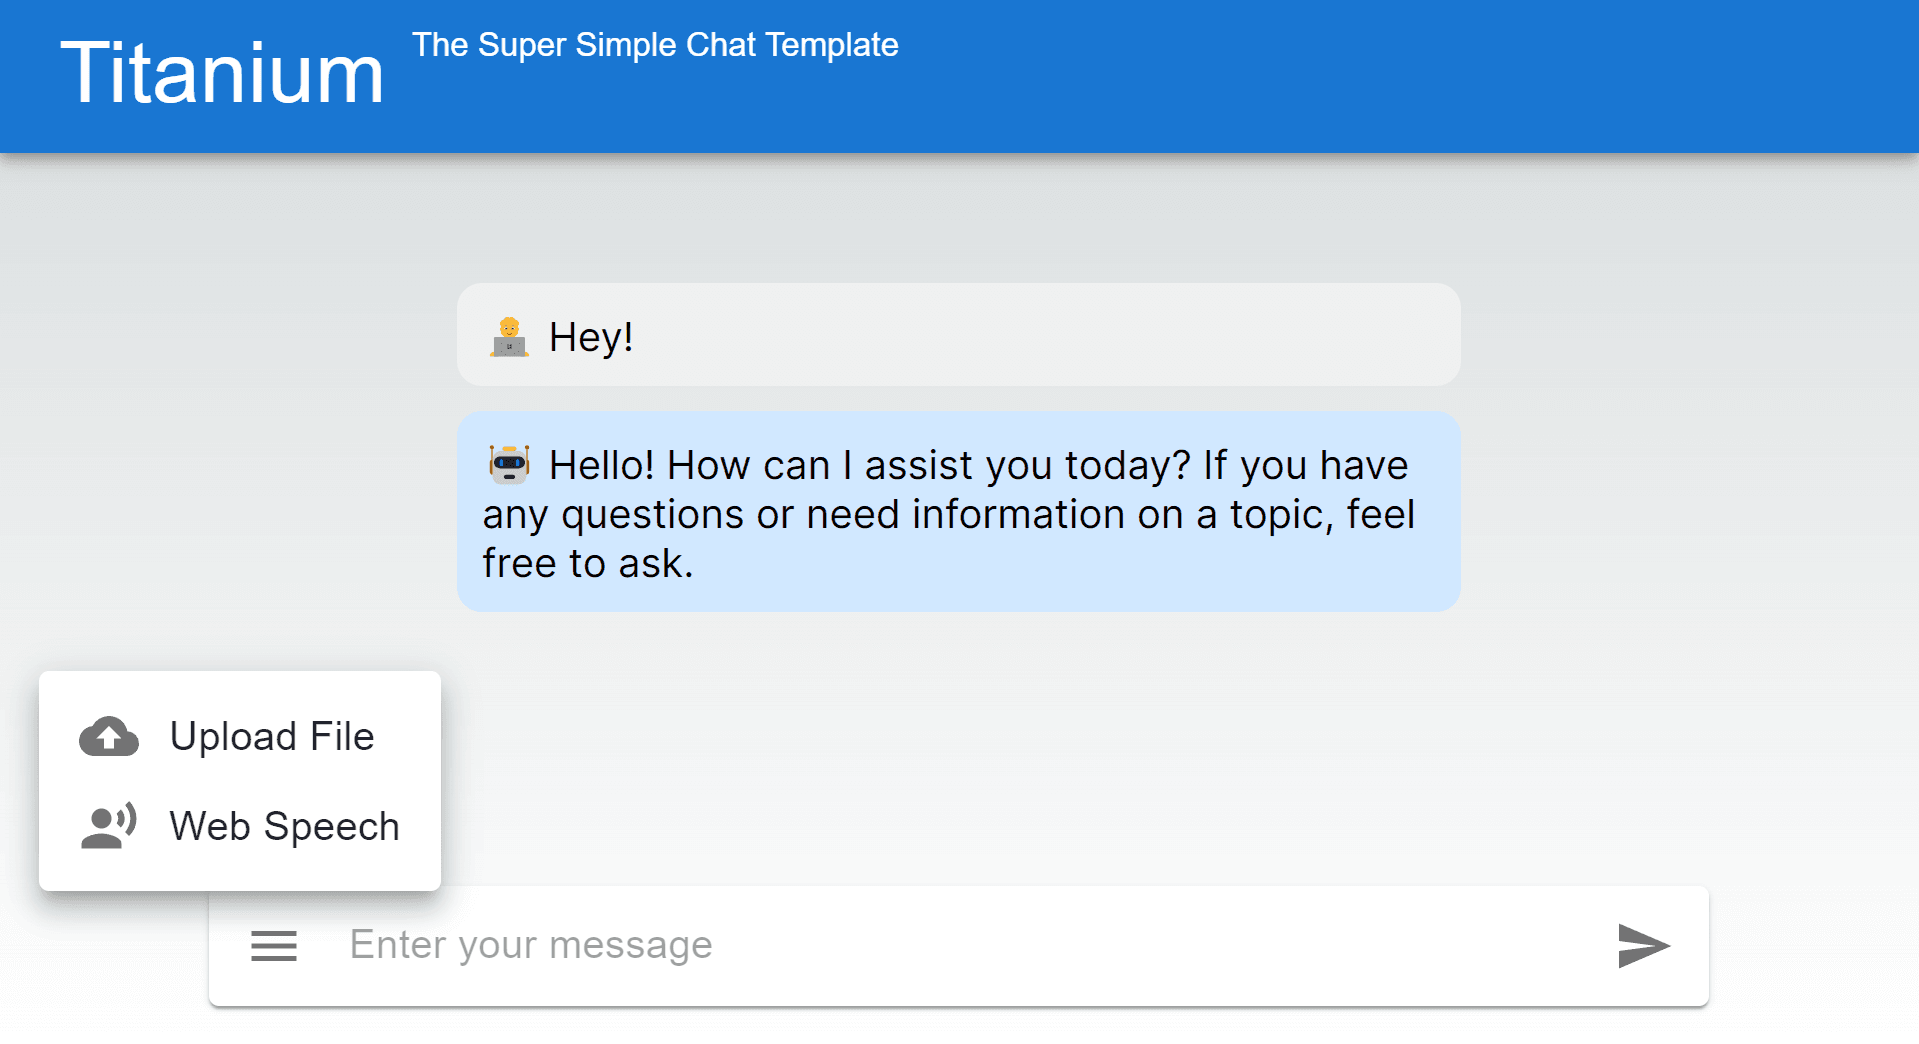Click "assist you today?" in the bot reply
The height and width of the screenshot is (1044, 1919).
[x=1027, y=466]
